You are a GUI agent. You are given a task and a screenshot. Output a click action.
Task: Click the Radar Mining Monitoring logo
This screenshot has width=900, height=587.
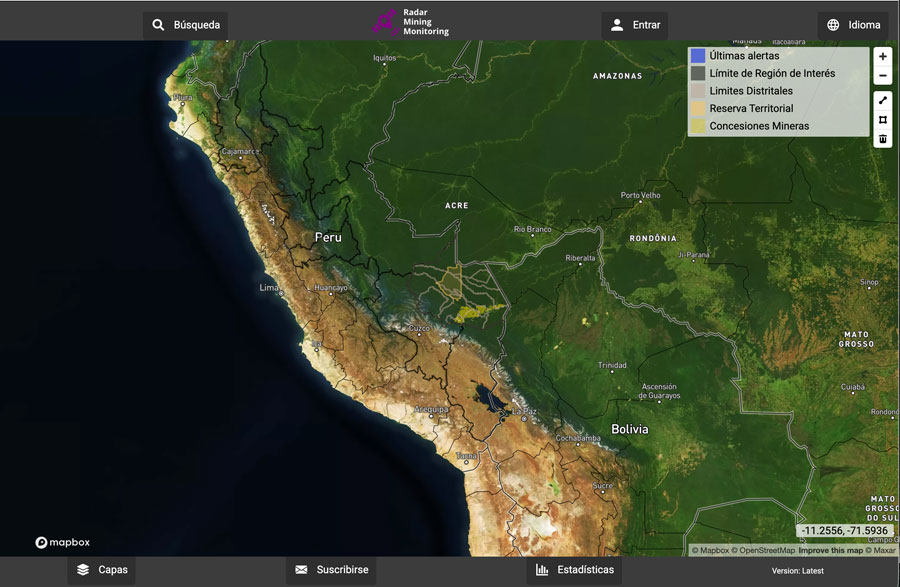coord(411,20)
